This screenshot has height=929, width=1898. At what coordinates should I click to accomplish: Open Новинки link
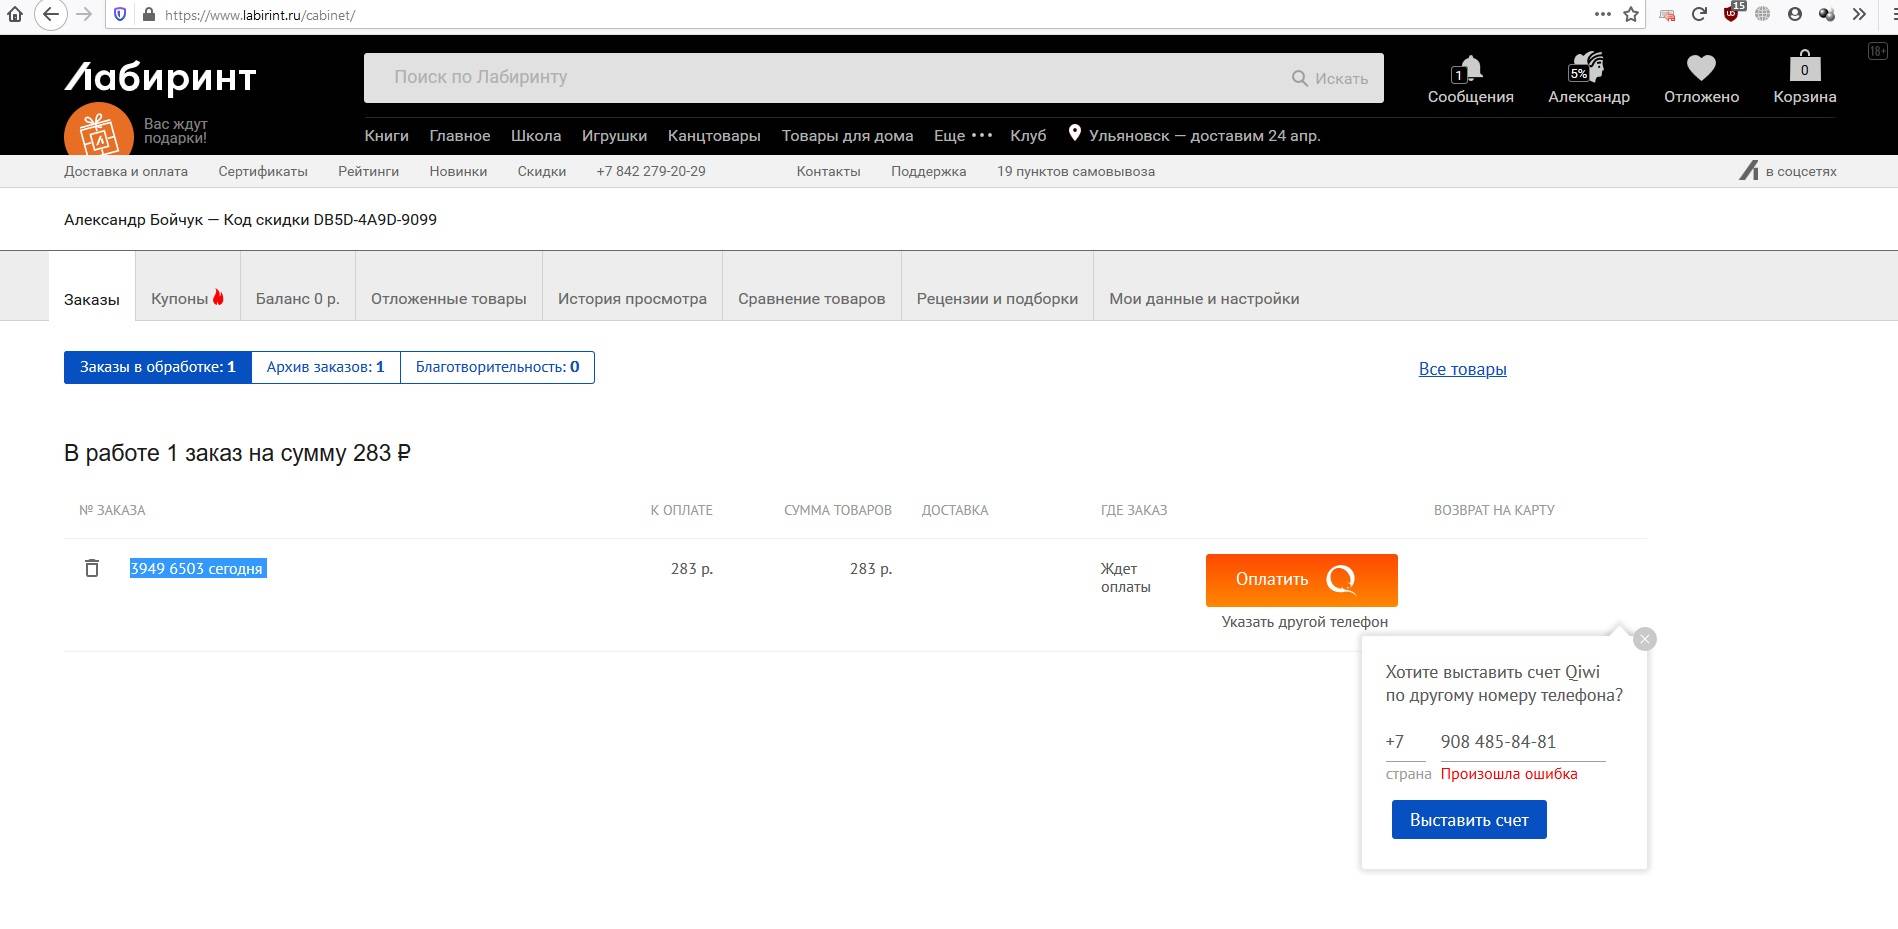tap(458, 171)
